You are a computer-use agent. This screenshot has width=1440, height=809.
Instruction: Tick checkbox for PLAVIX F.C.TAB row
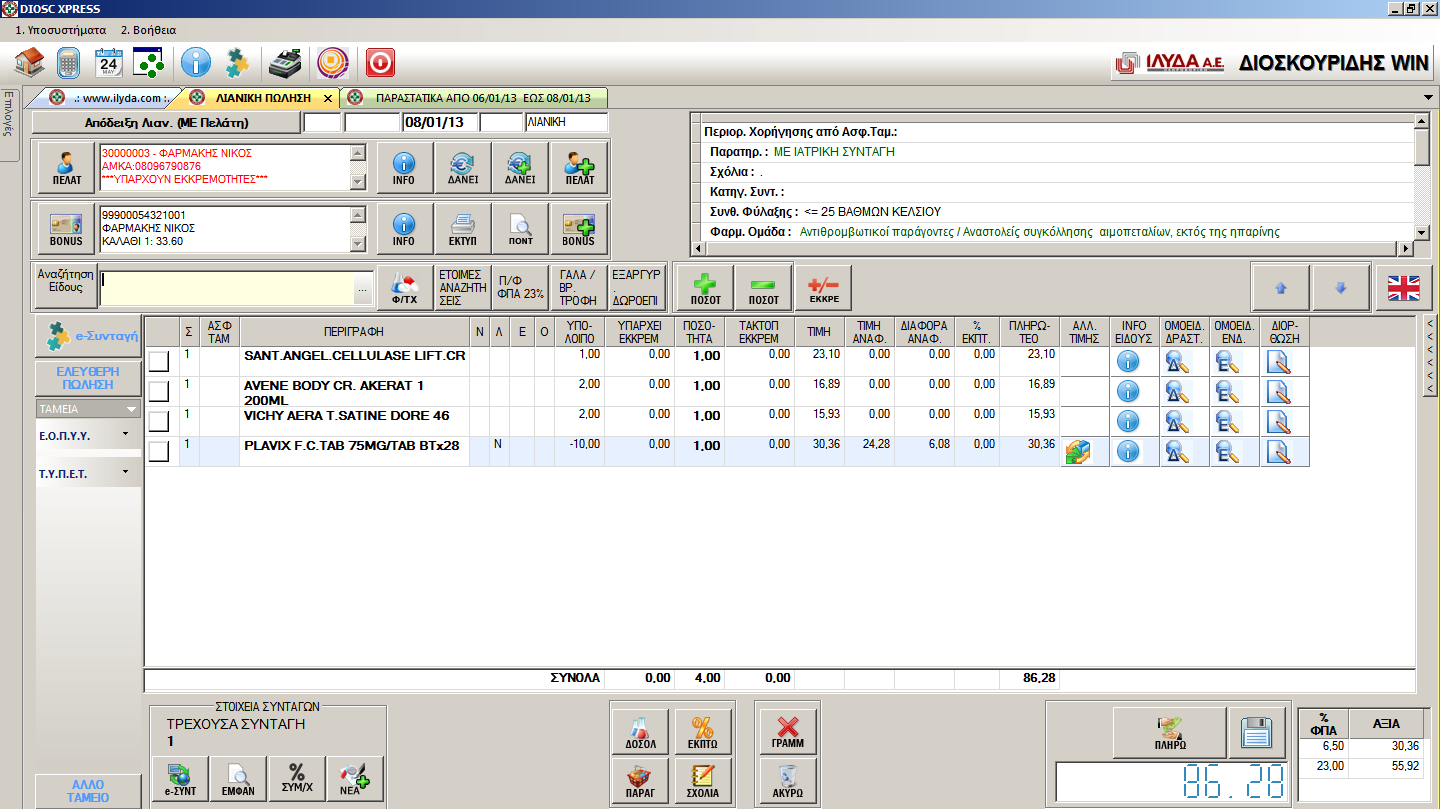point(159,452)
